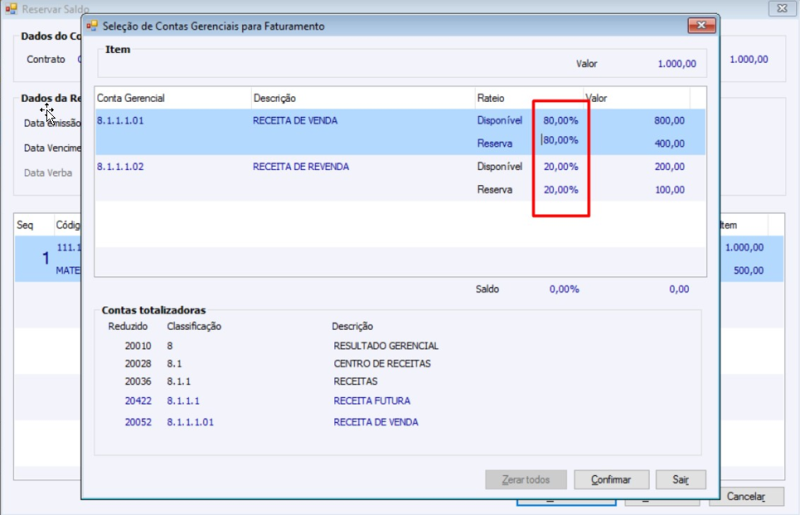
Task: Click the Saldo 0,00% percentage
Action: 564,289
